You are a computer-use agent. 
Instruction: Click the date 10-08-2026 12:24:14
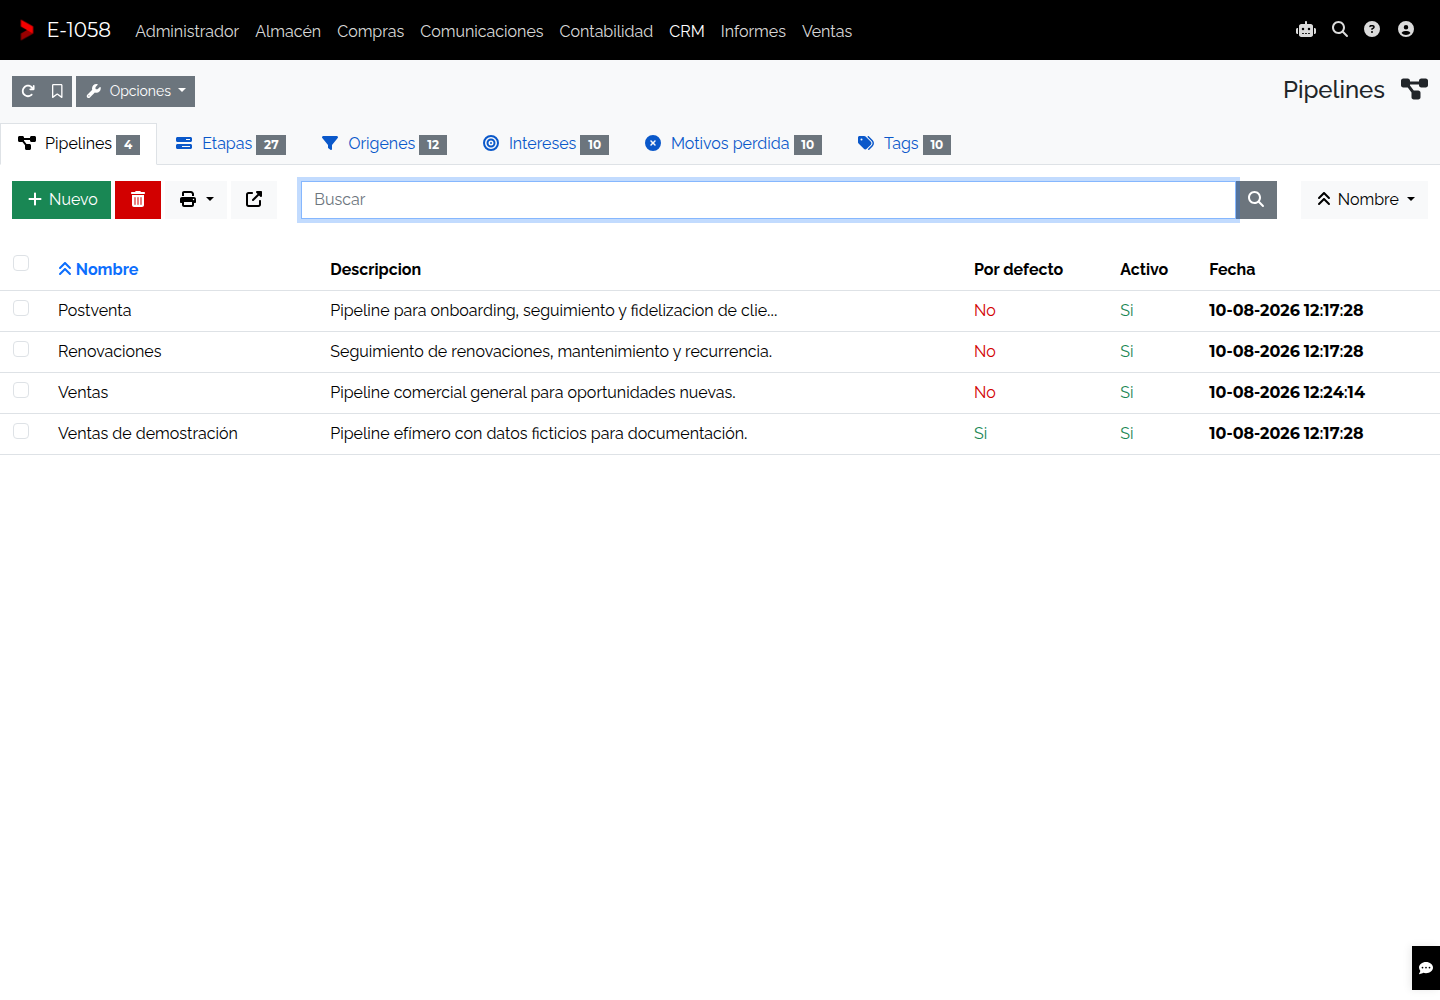1287,392
